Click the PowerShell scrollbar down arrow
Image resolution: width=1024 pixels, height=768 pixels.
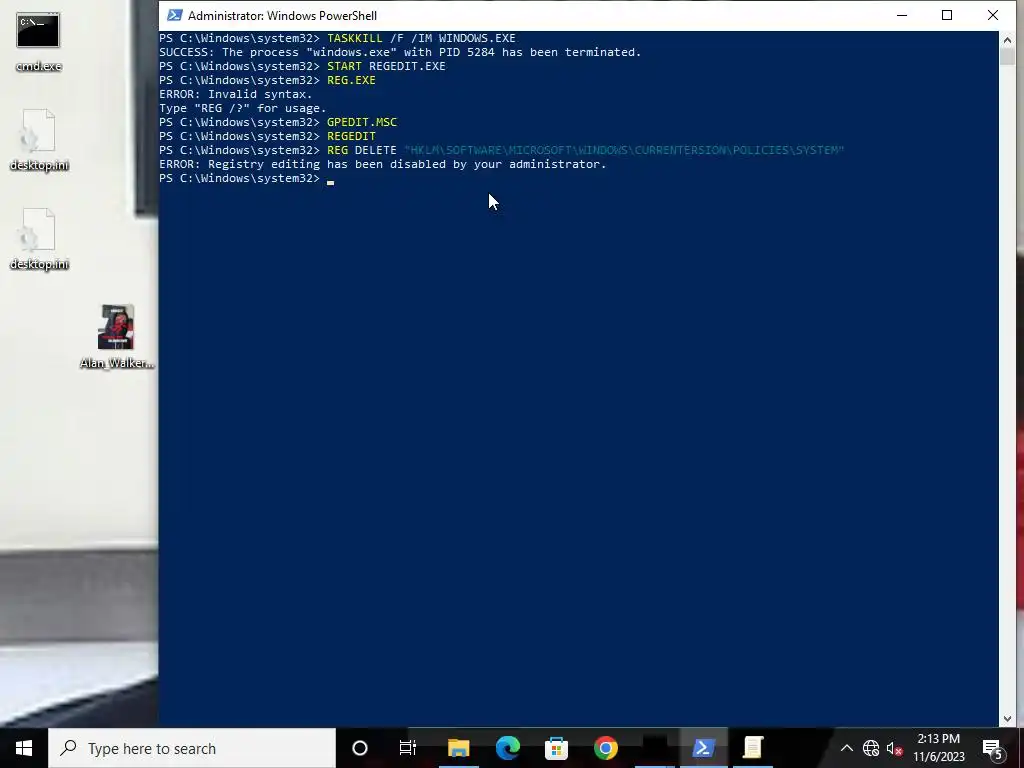pyautogui.click(x=1006, y=719)
